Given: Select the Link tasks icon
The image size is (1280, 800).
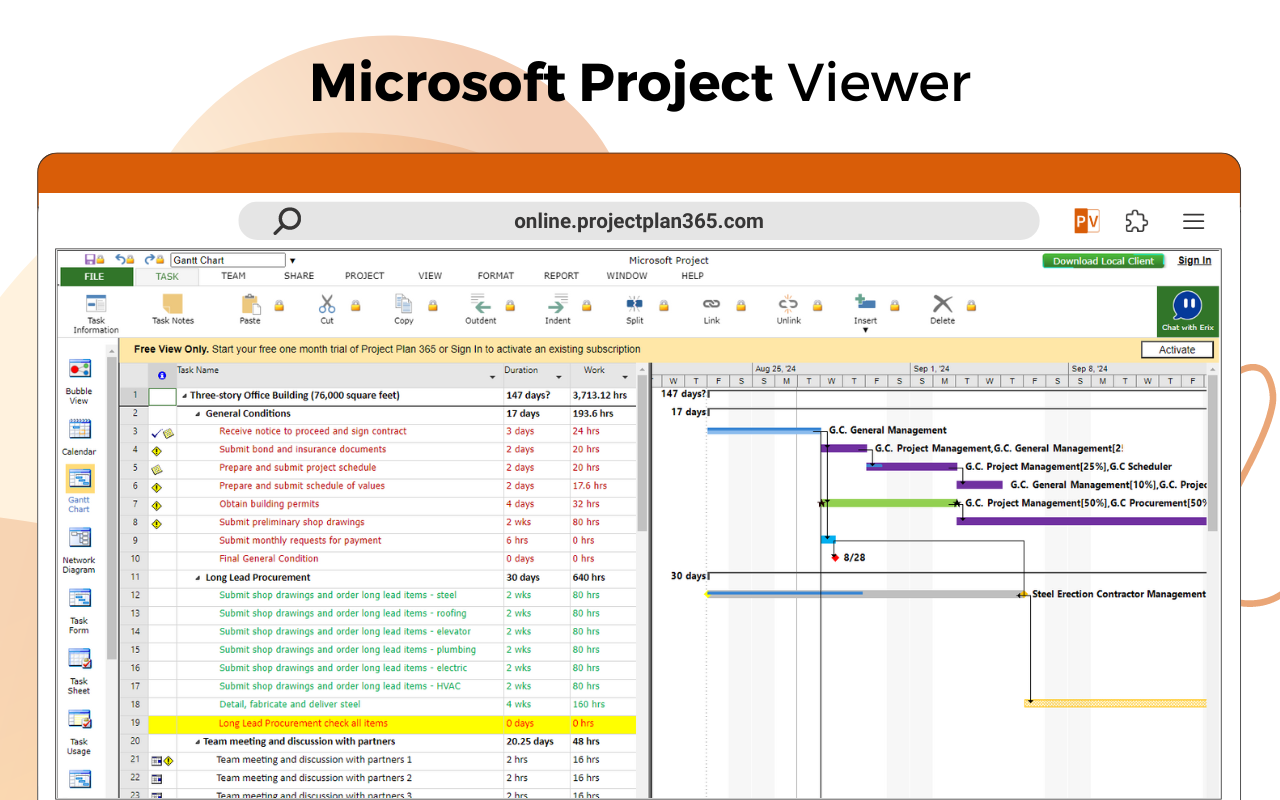Looking at the screenshot, I should click(x=711, y=305).
